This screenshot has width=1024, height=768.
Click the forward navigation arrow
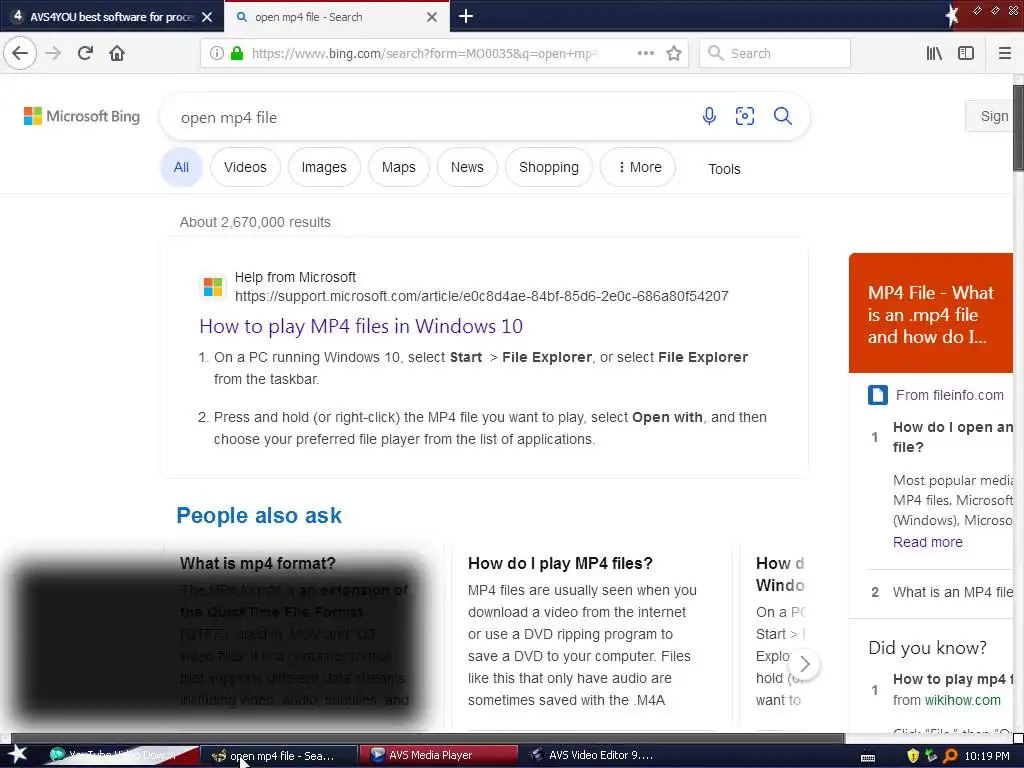click(54, 53)
